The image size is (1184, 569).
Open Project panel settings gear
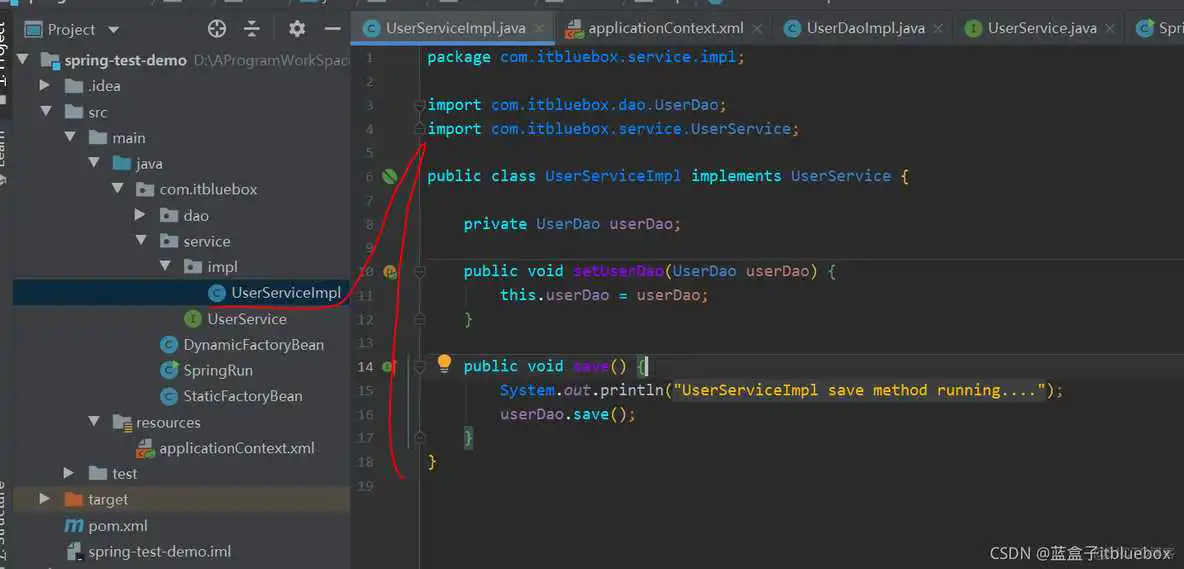297,29
